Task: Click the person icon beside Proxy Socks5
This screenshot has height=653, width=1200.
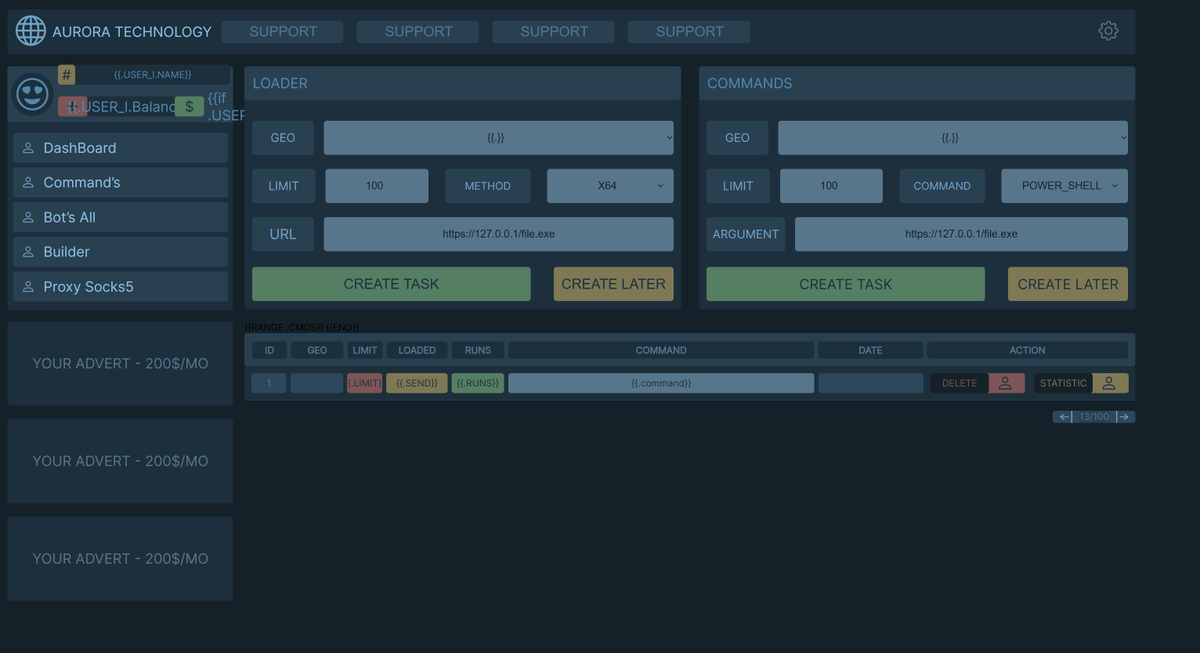Action: coord(28,287)
